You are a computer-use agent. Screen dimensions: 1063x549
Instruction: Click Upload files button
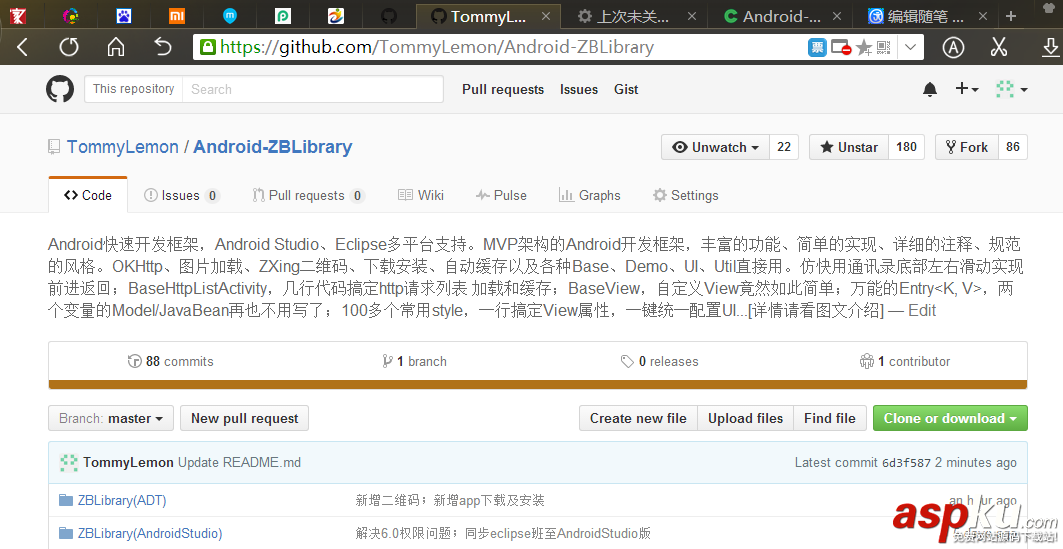click(x=746, y=418)
